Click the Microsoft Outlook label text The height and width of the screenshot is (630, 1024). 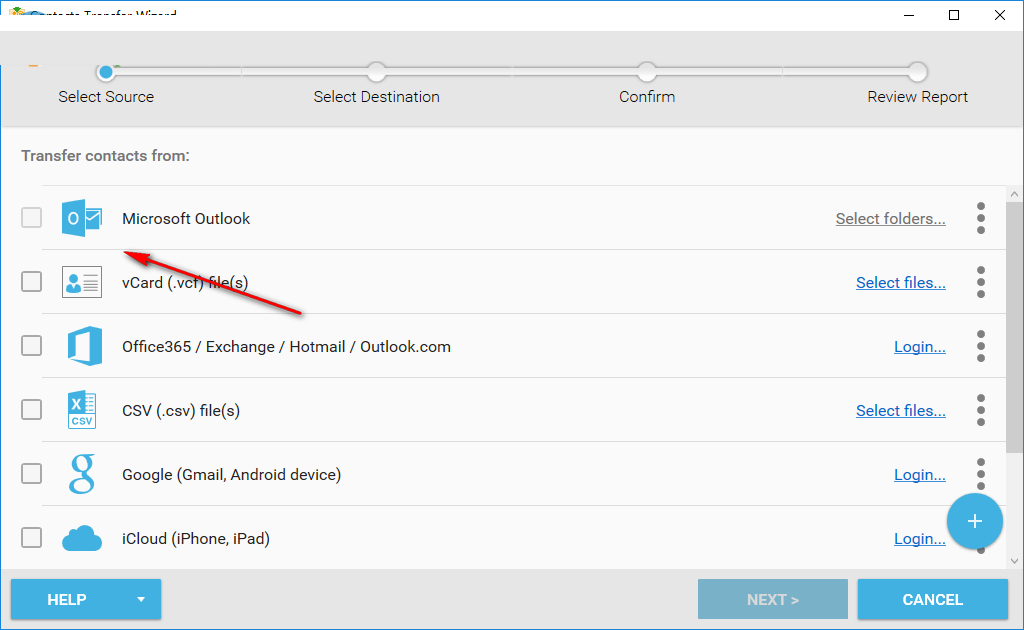point(186,219)
